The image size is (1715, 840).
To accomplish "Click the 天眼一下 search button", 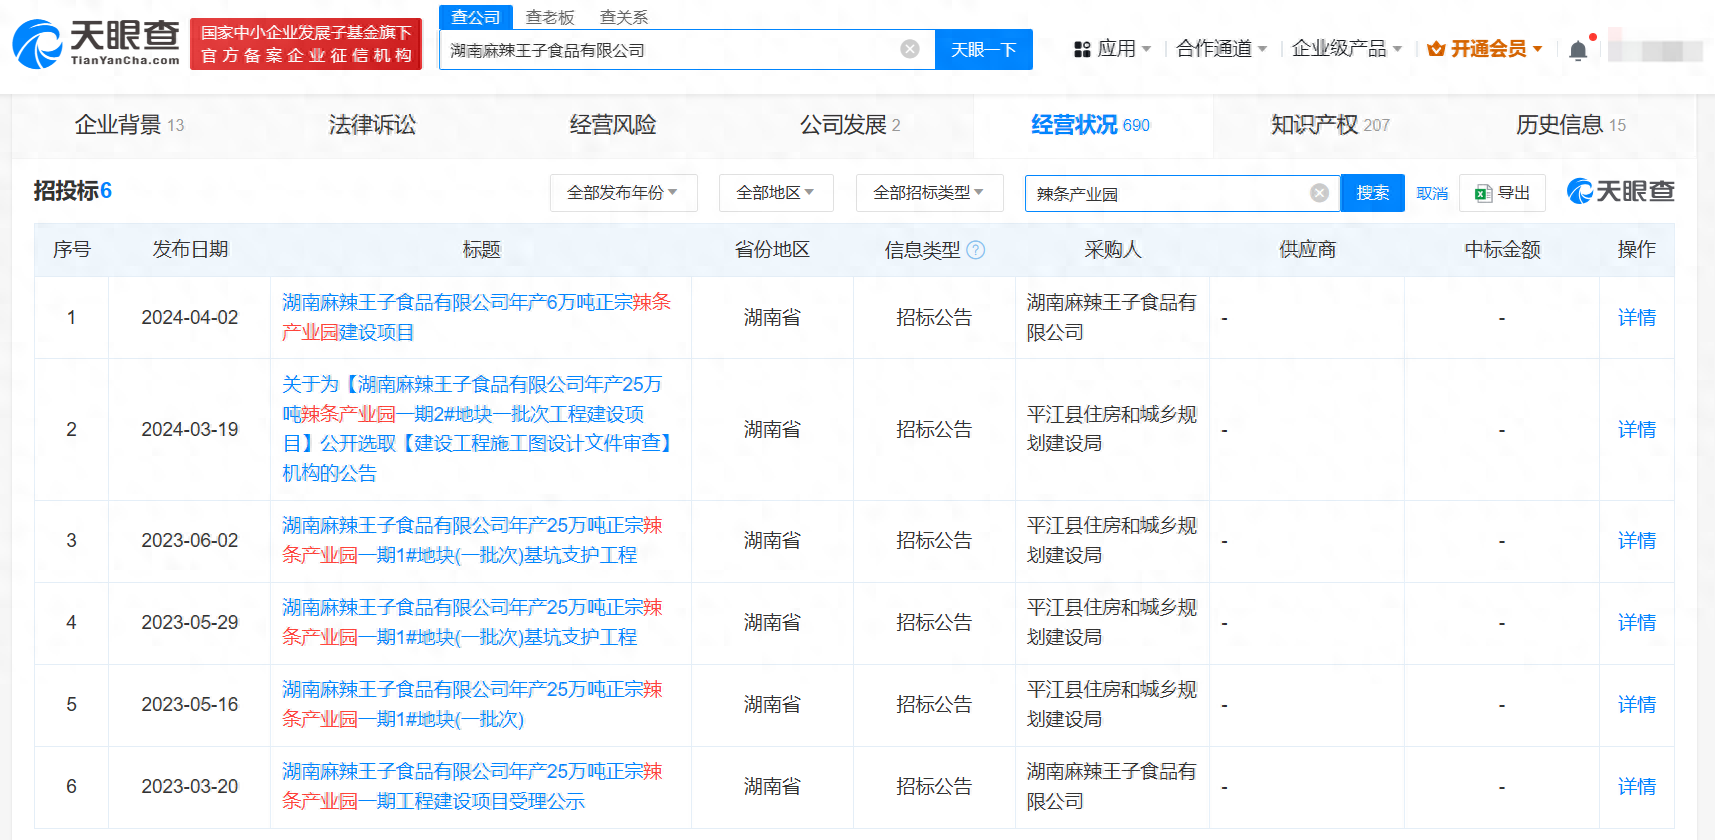I will (x=984, y=50).
